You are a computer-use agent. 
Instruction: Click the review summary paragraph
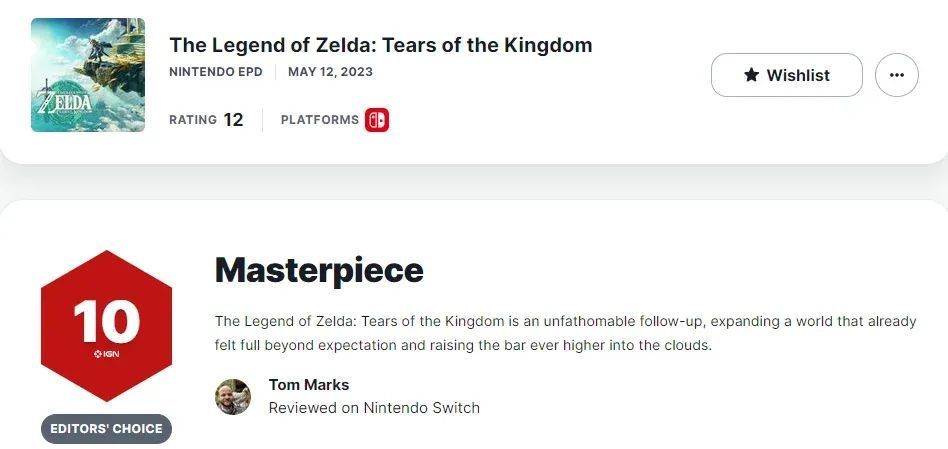coord(565,333)
